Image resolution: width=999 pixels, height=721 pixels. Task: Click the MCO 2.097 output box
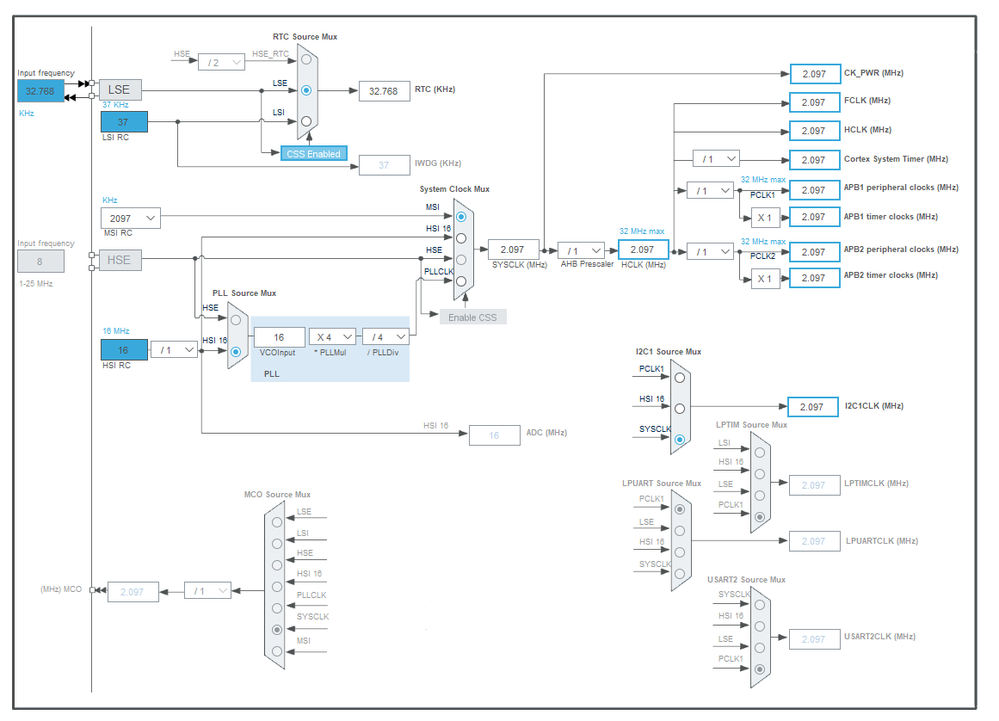[x=133, y=592]
